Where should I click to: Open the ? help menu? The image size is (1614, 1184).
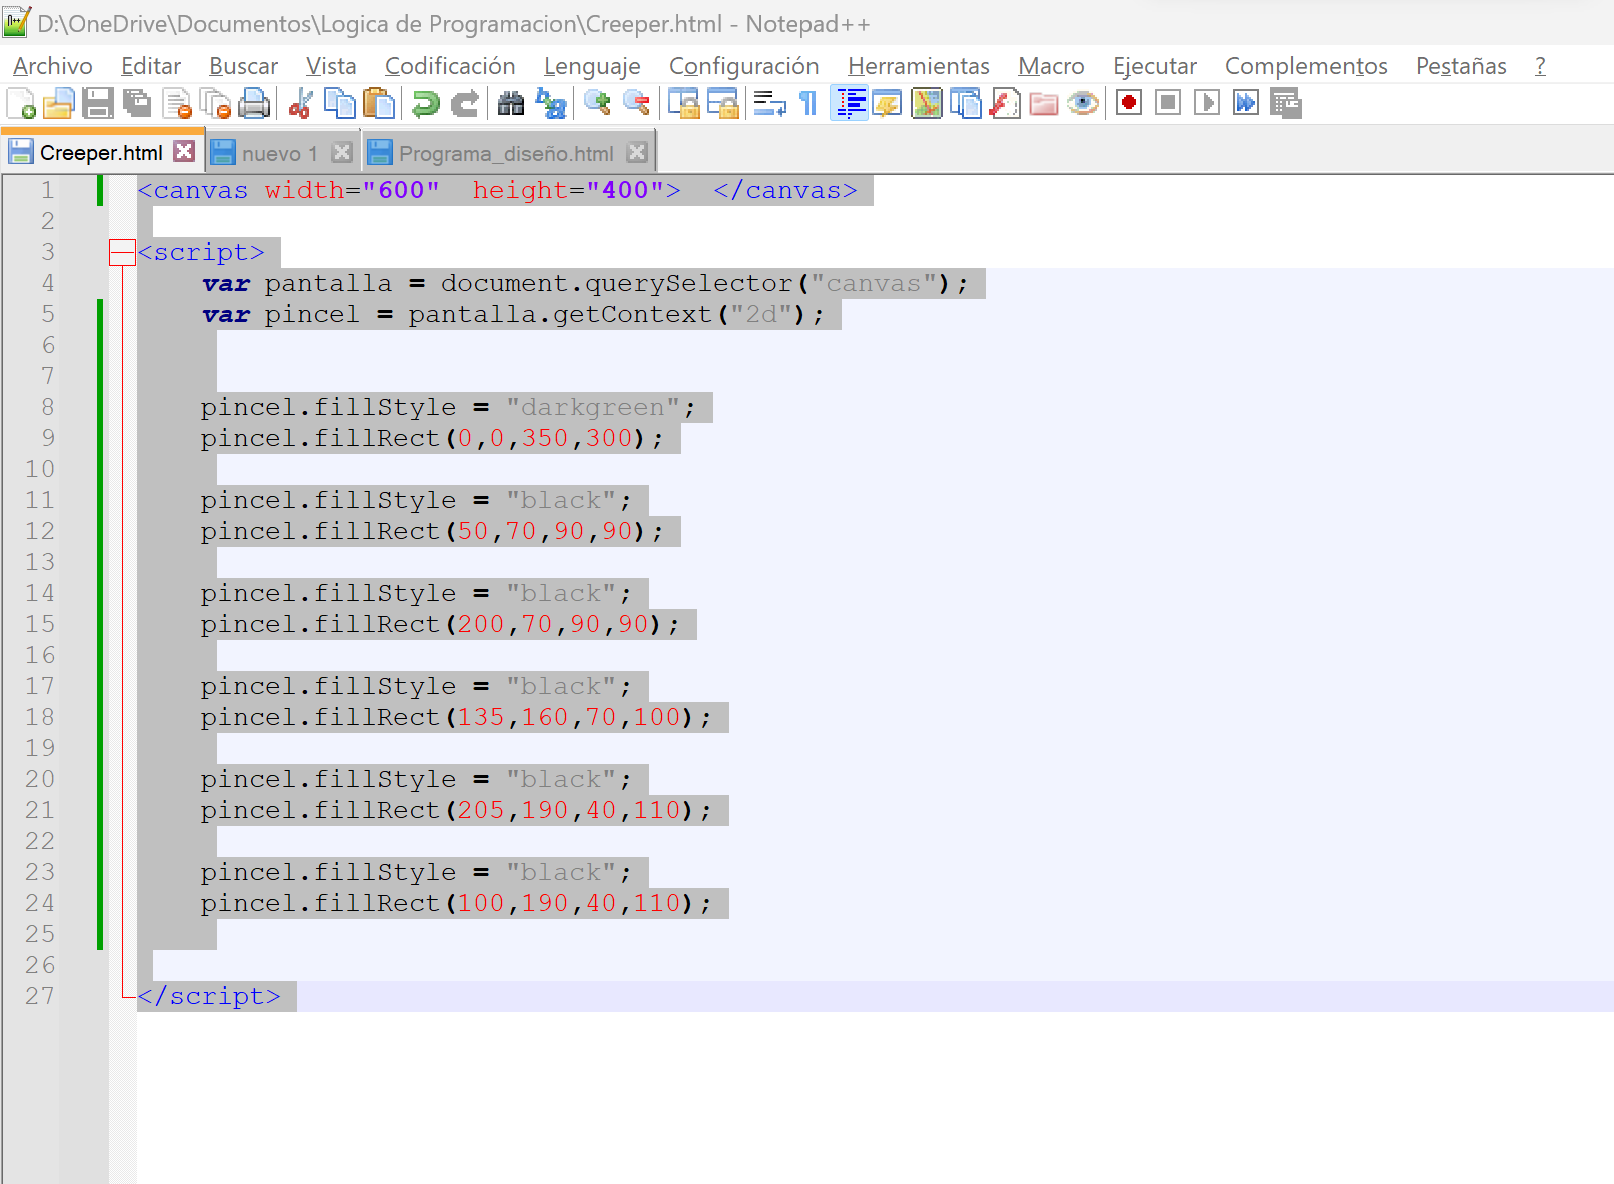[x=1540, y=66]
